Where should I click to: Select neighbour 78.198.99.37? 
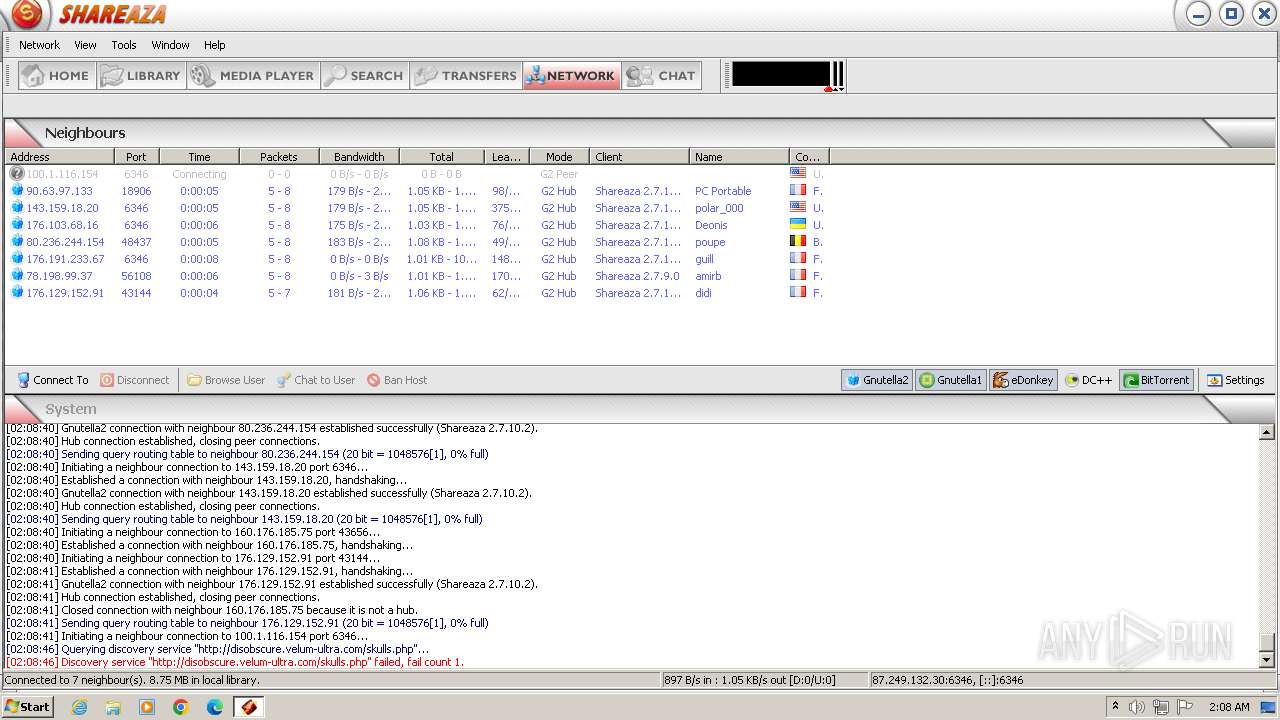417,276
